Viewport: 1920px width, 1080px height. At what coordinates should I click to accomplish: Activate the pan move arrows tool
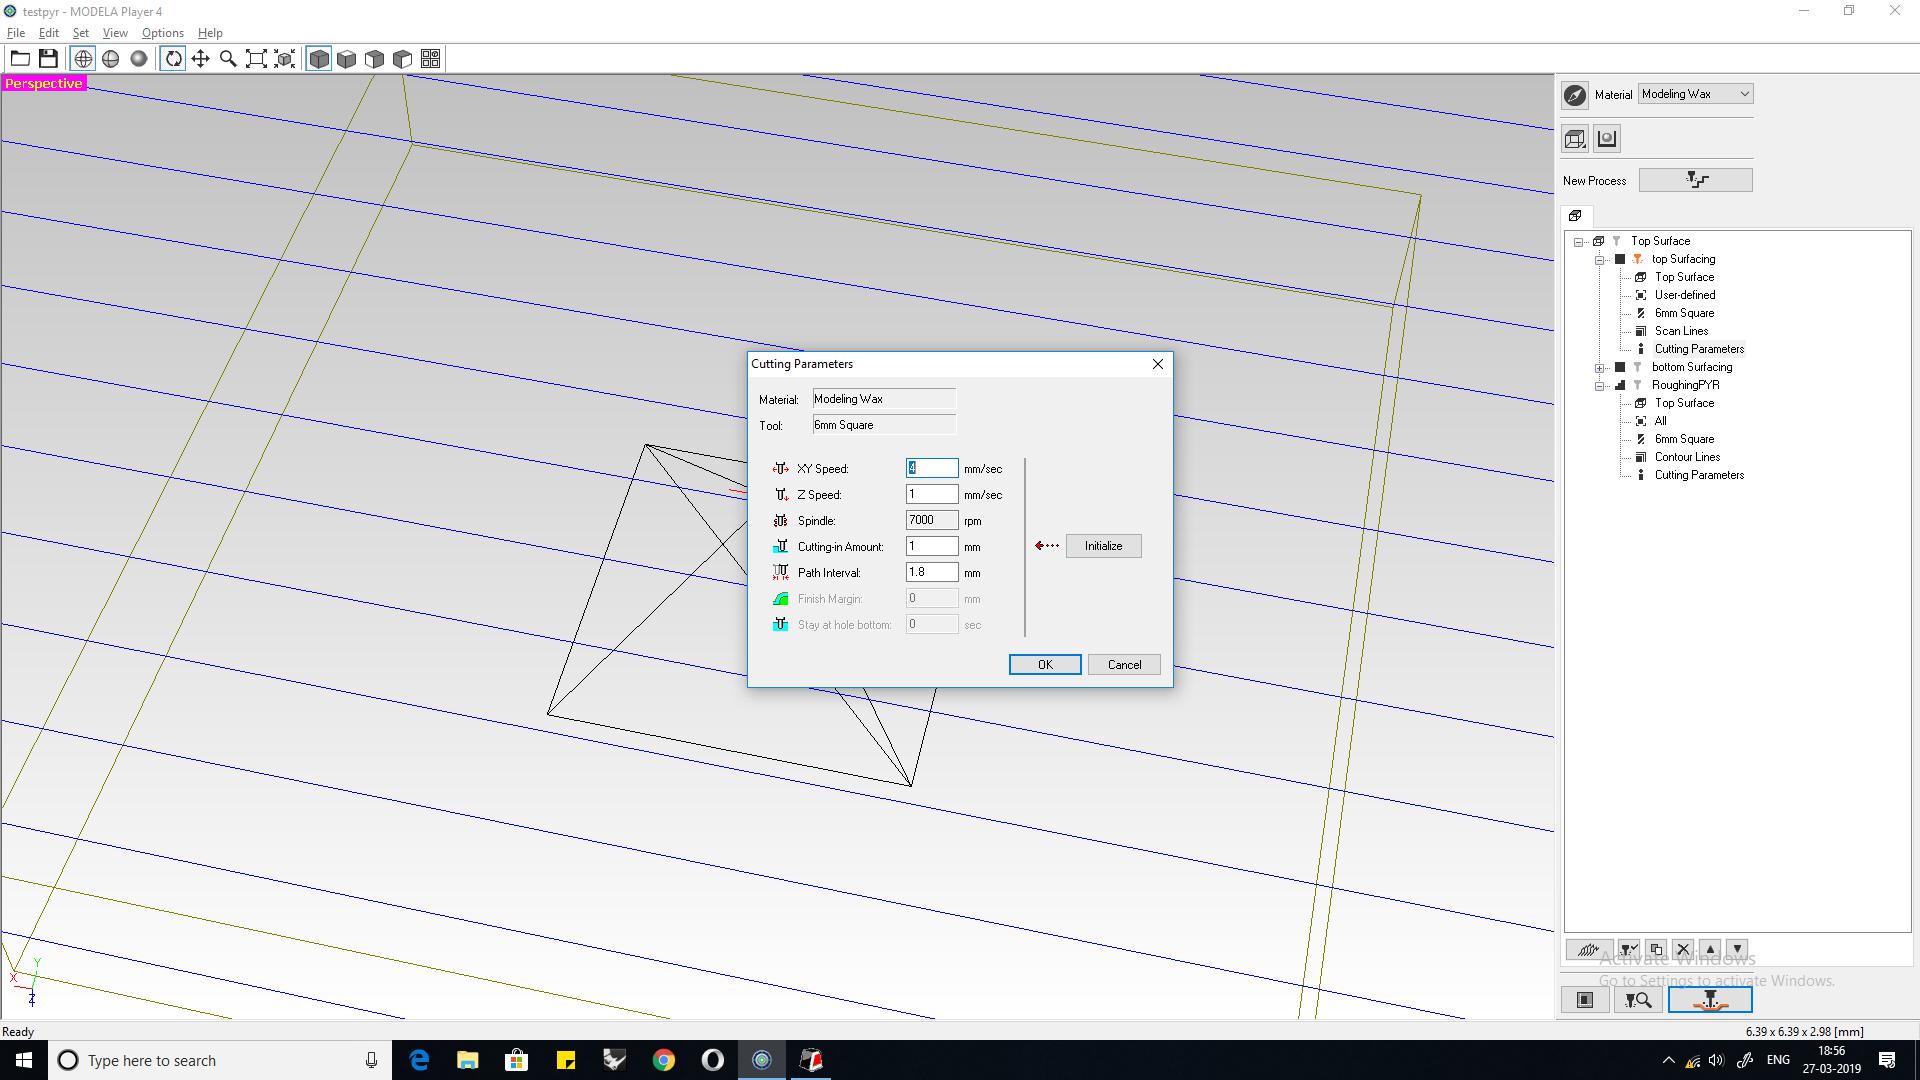pyautogui.click(x=200, y=59)
